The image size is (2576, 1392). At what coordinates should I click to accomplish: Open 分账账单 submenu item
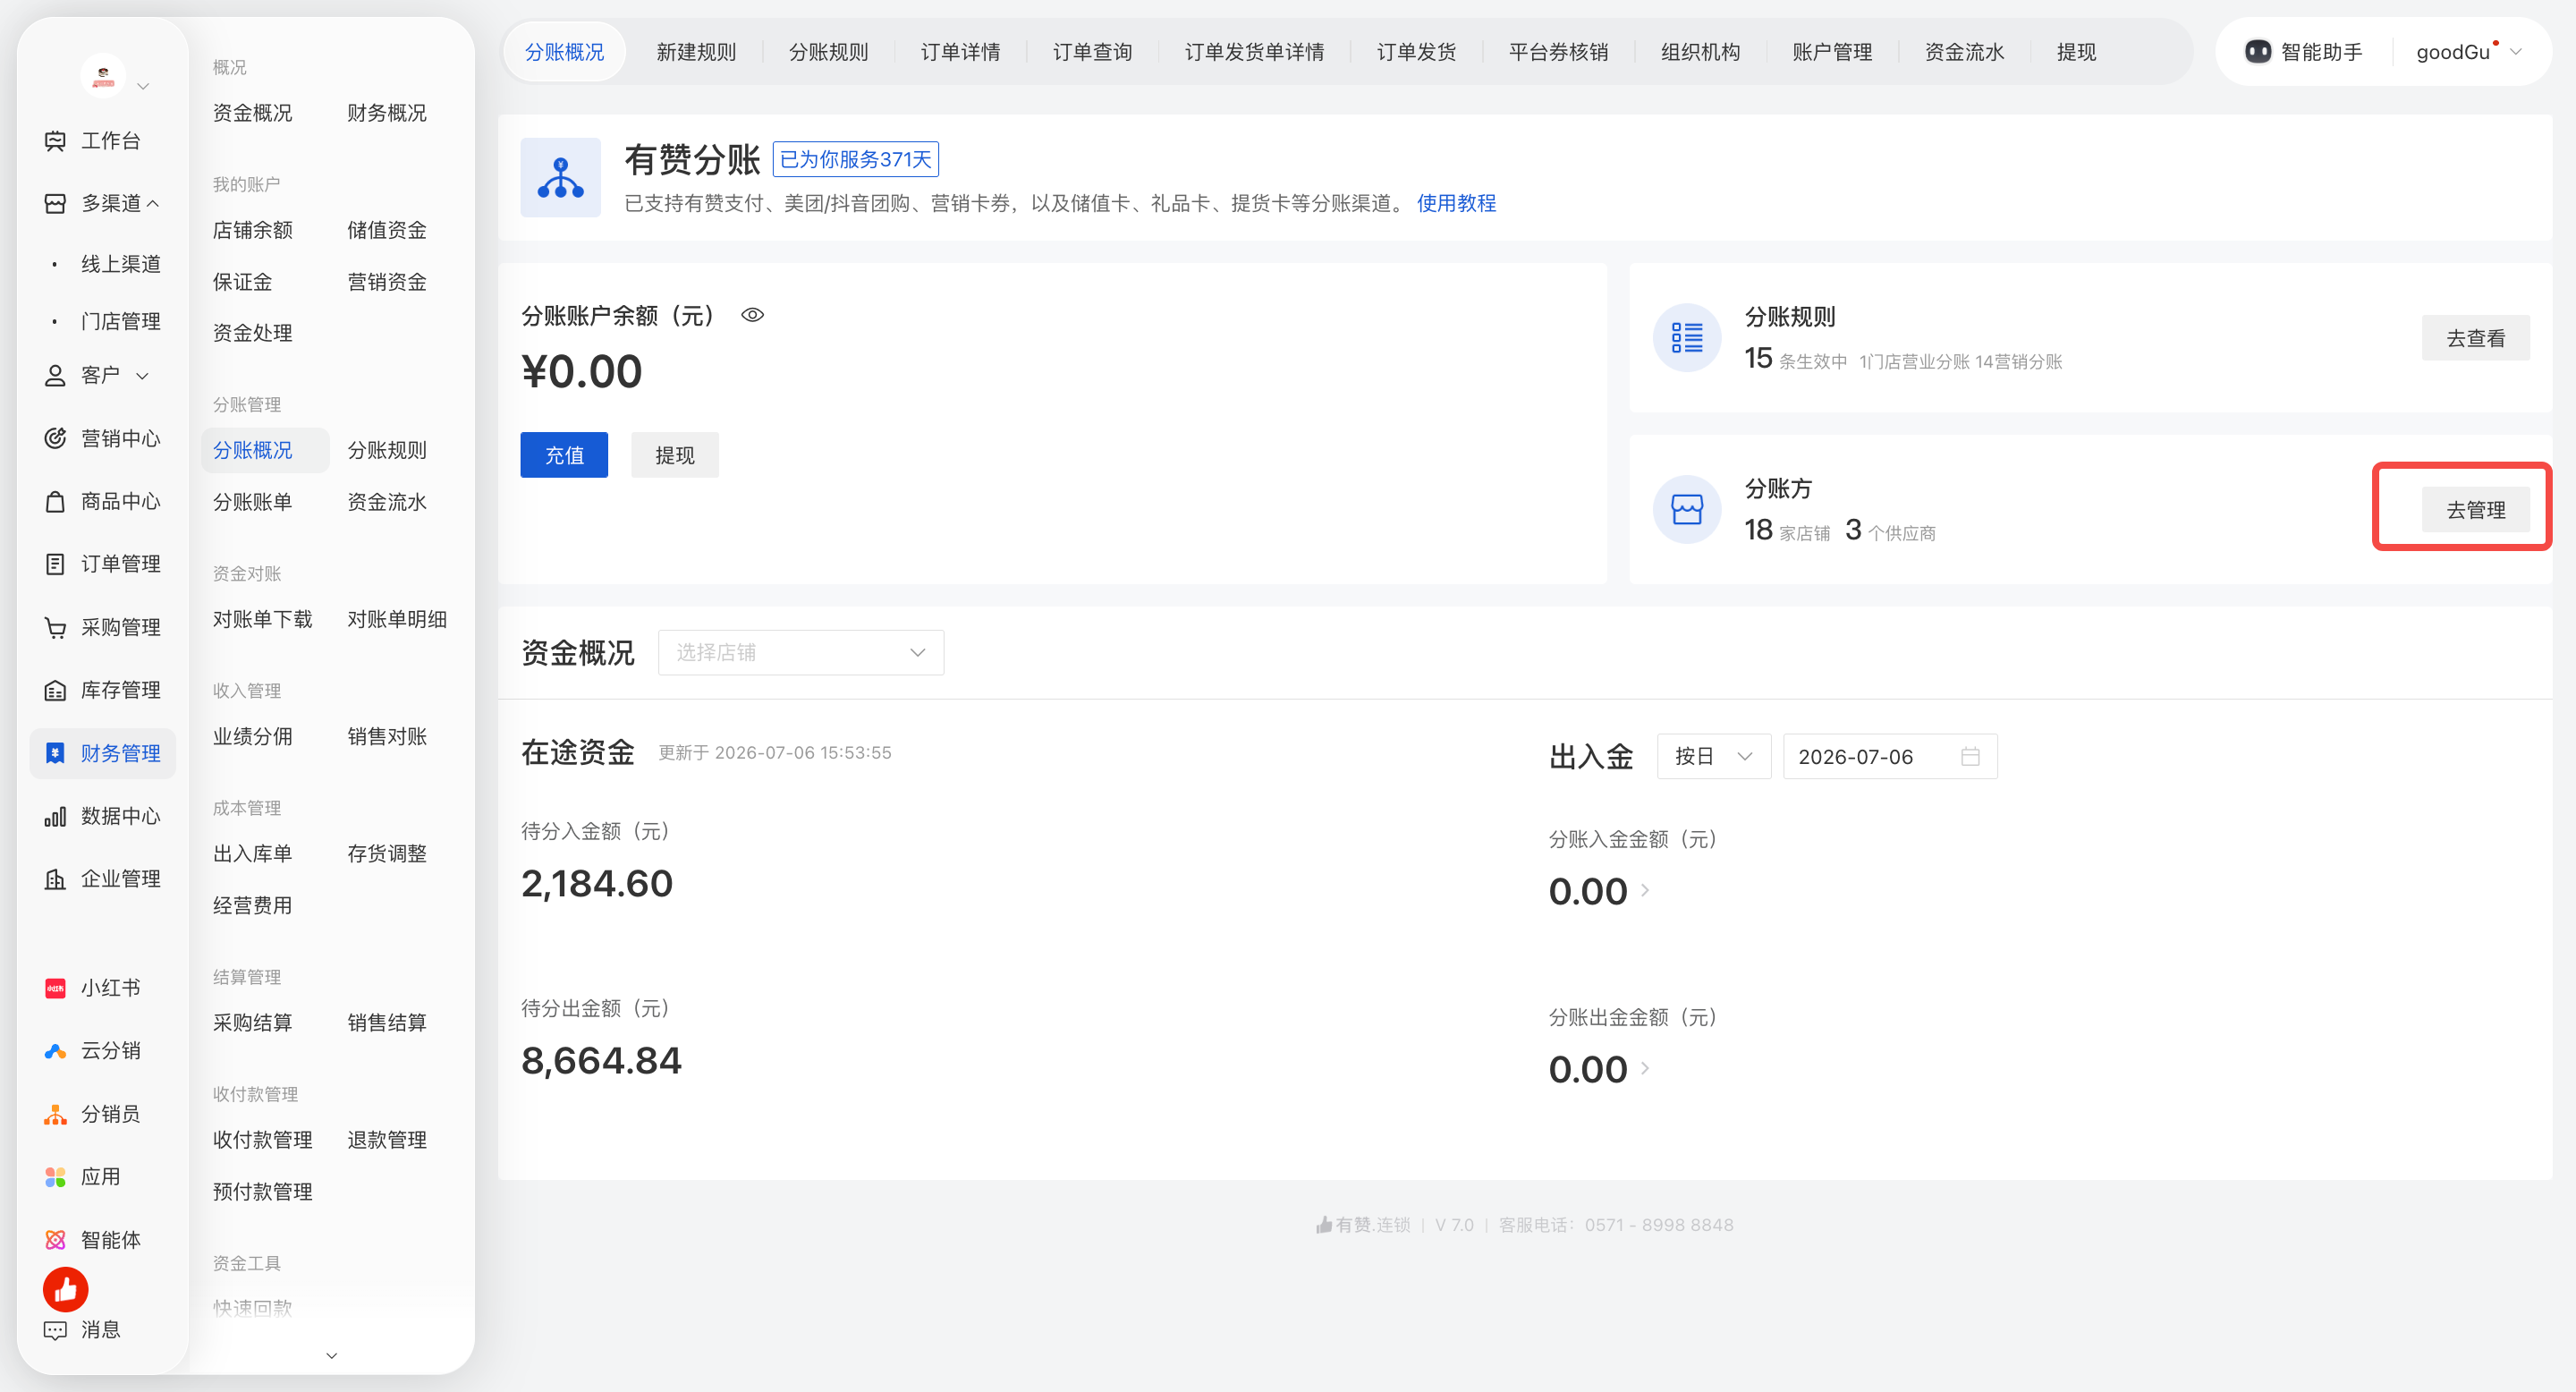coord(253,502)
